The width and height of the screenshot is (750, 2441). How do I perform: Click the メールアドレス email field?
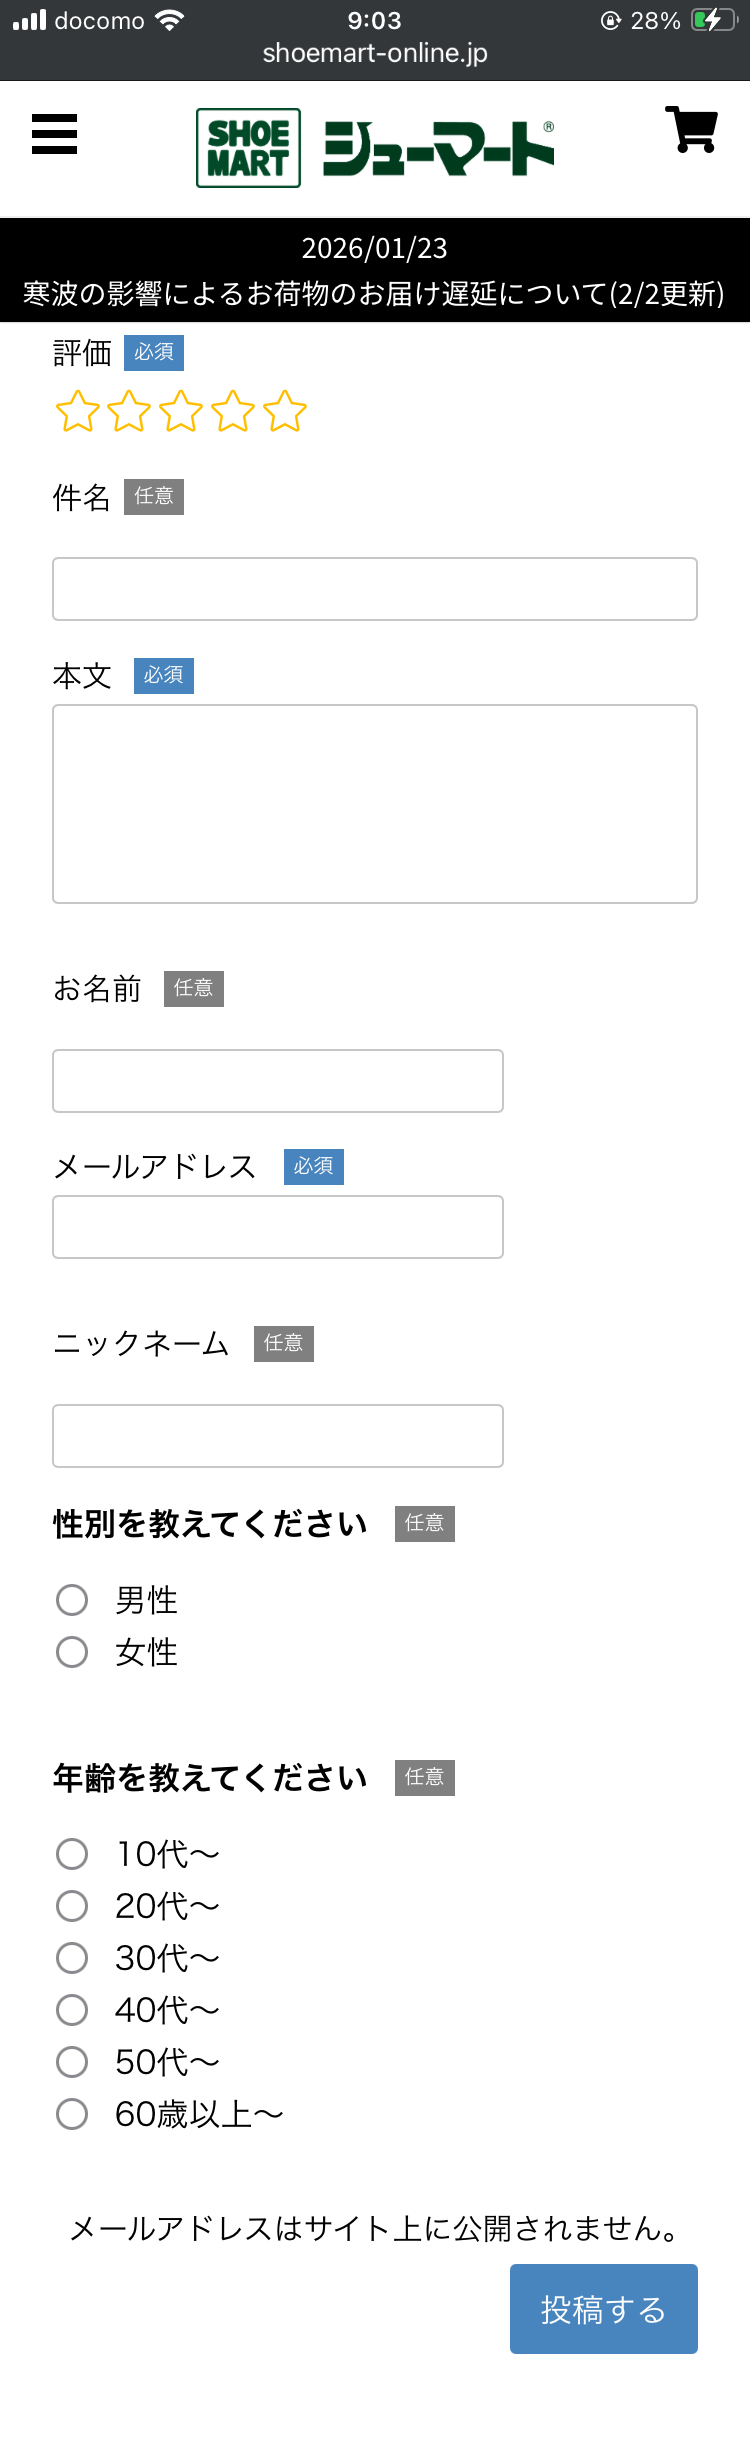pyautogui.click(x=277, y=1227)
